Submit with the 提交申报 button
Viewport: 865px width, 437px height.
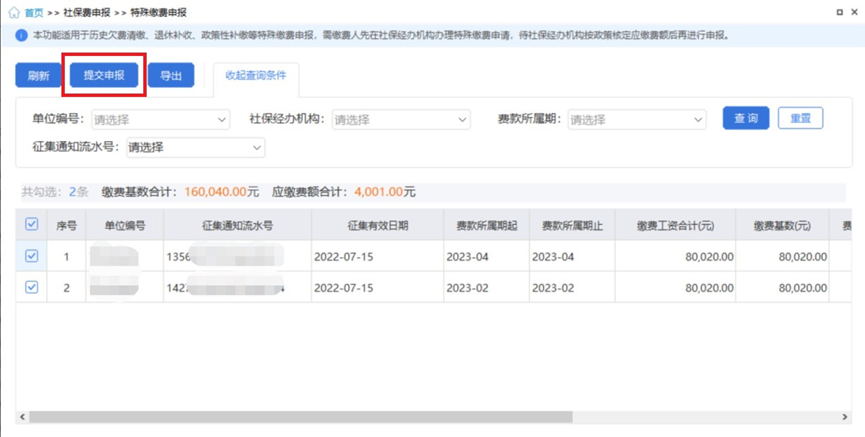pyautogui.click(x=104, y=75)
